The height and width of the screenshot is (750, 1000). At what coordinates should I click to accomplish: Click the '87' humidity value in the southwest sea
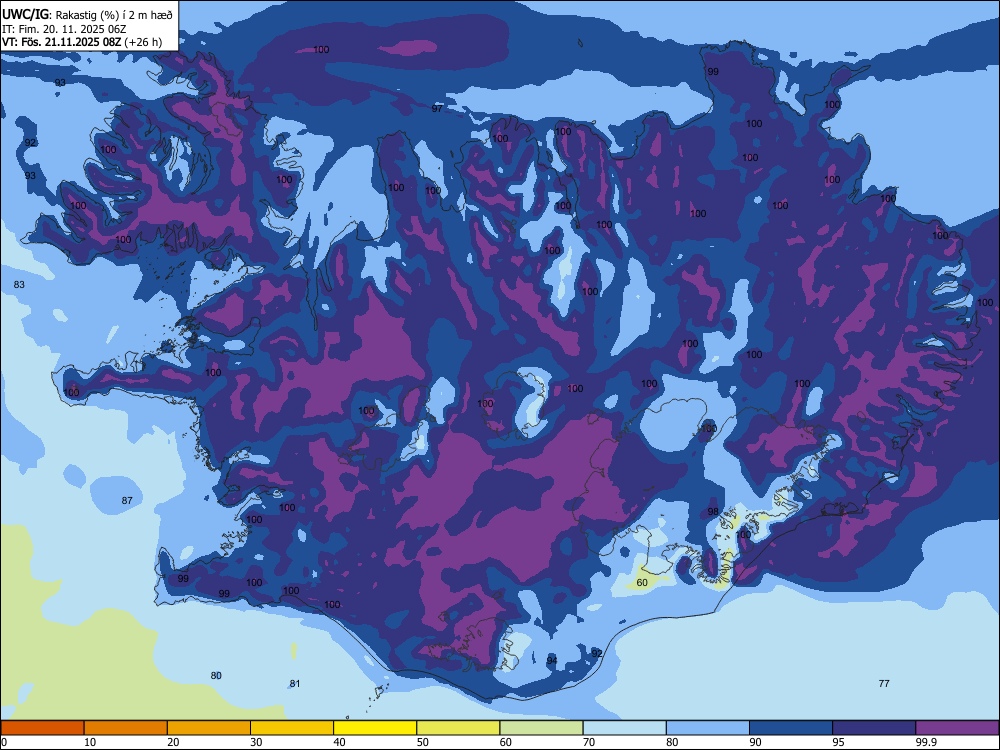click(127, 501)
